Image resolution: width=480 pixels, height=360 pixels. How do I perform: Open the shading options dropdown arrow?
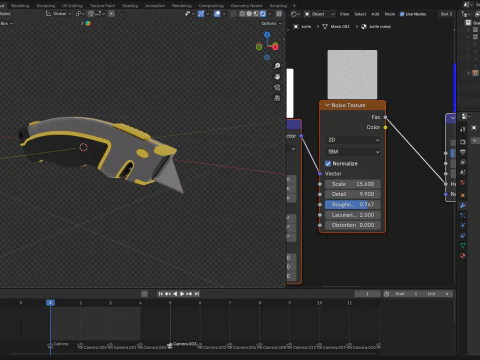pos(270,14)
